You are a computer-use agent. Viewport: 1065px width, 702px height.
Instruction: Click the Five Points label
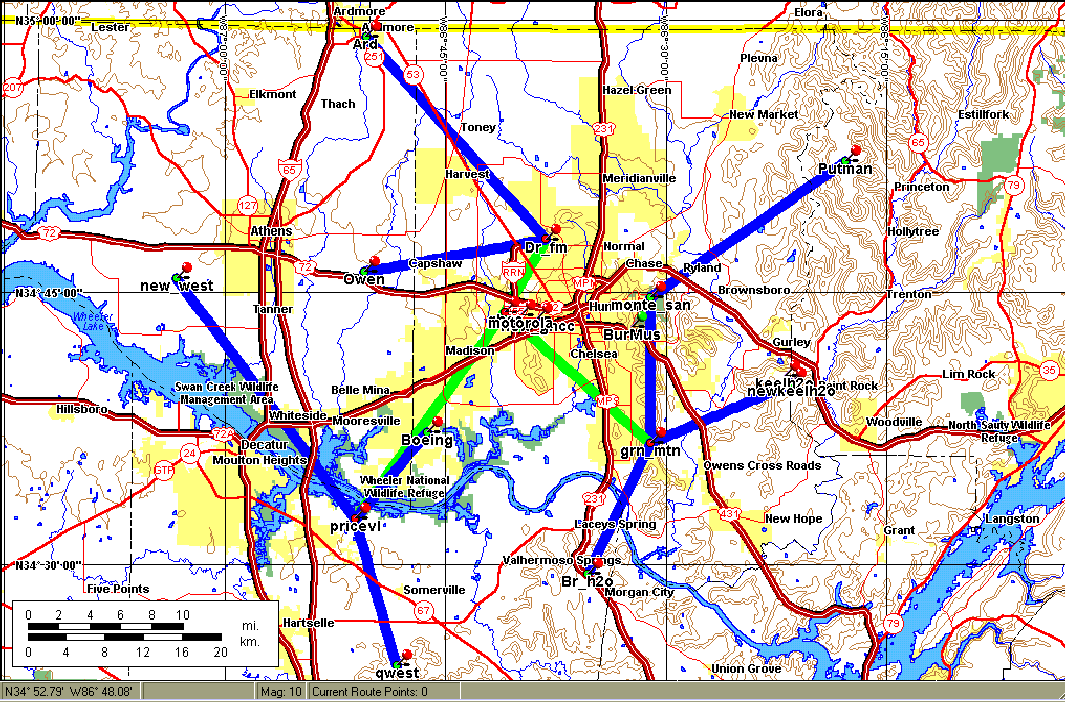pyautogui.click(x=118, y=589)
